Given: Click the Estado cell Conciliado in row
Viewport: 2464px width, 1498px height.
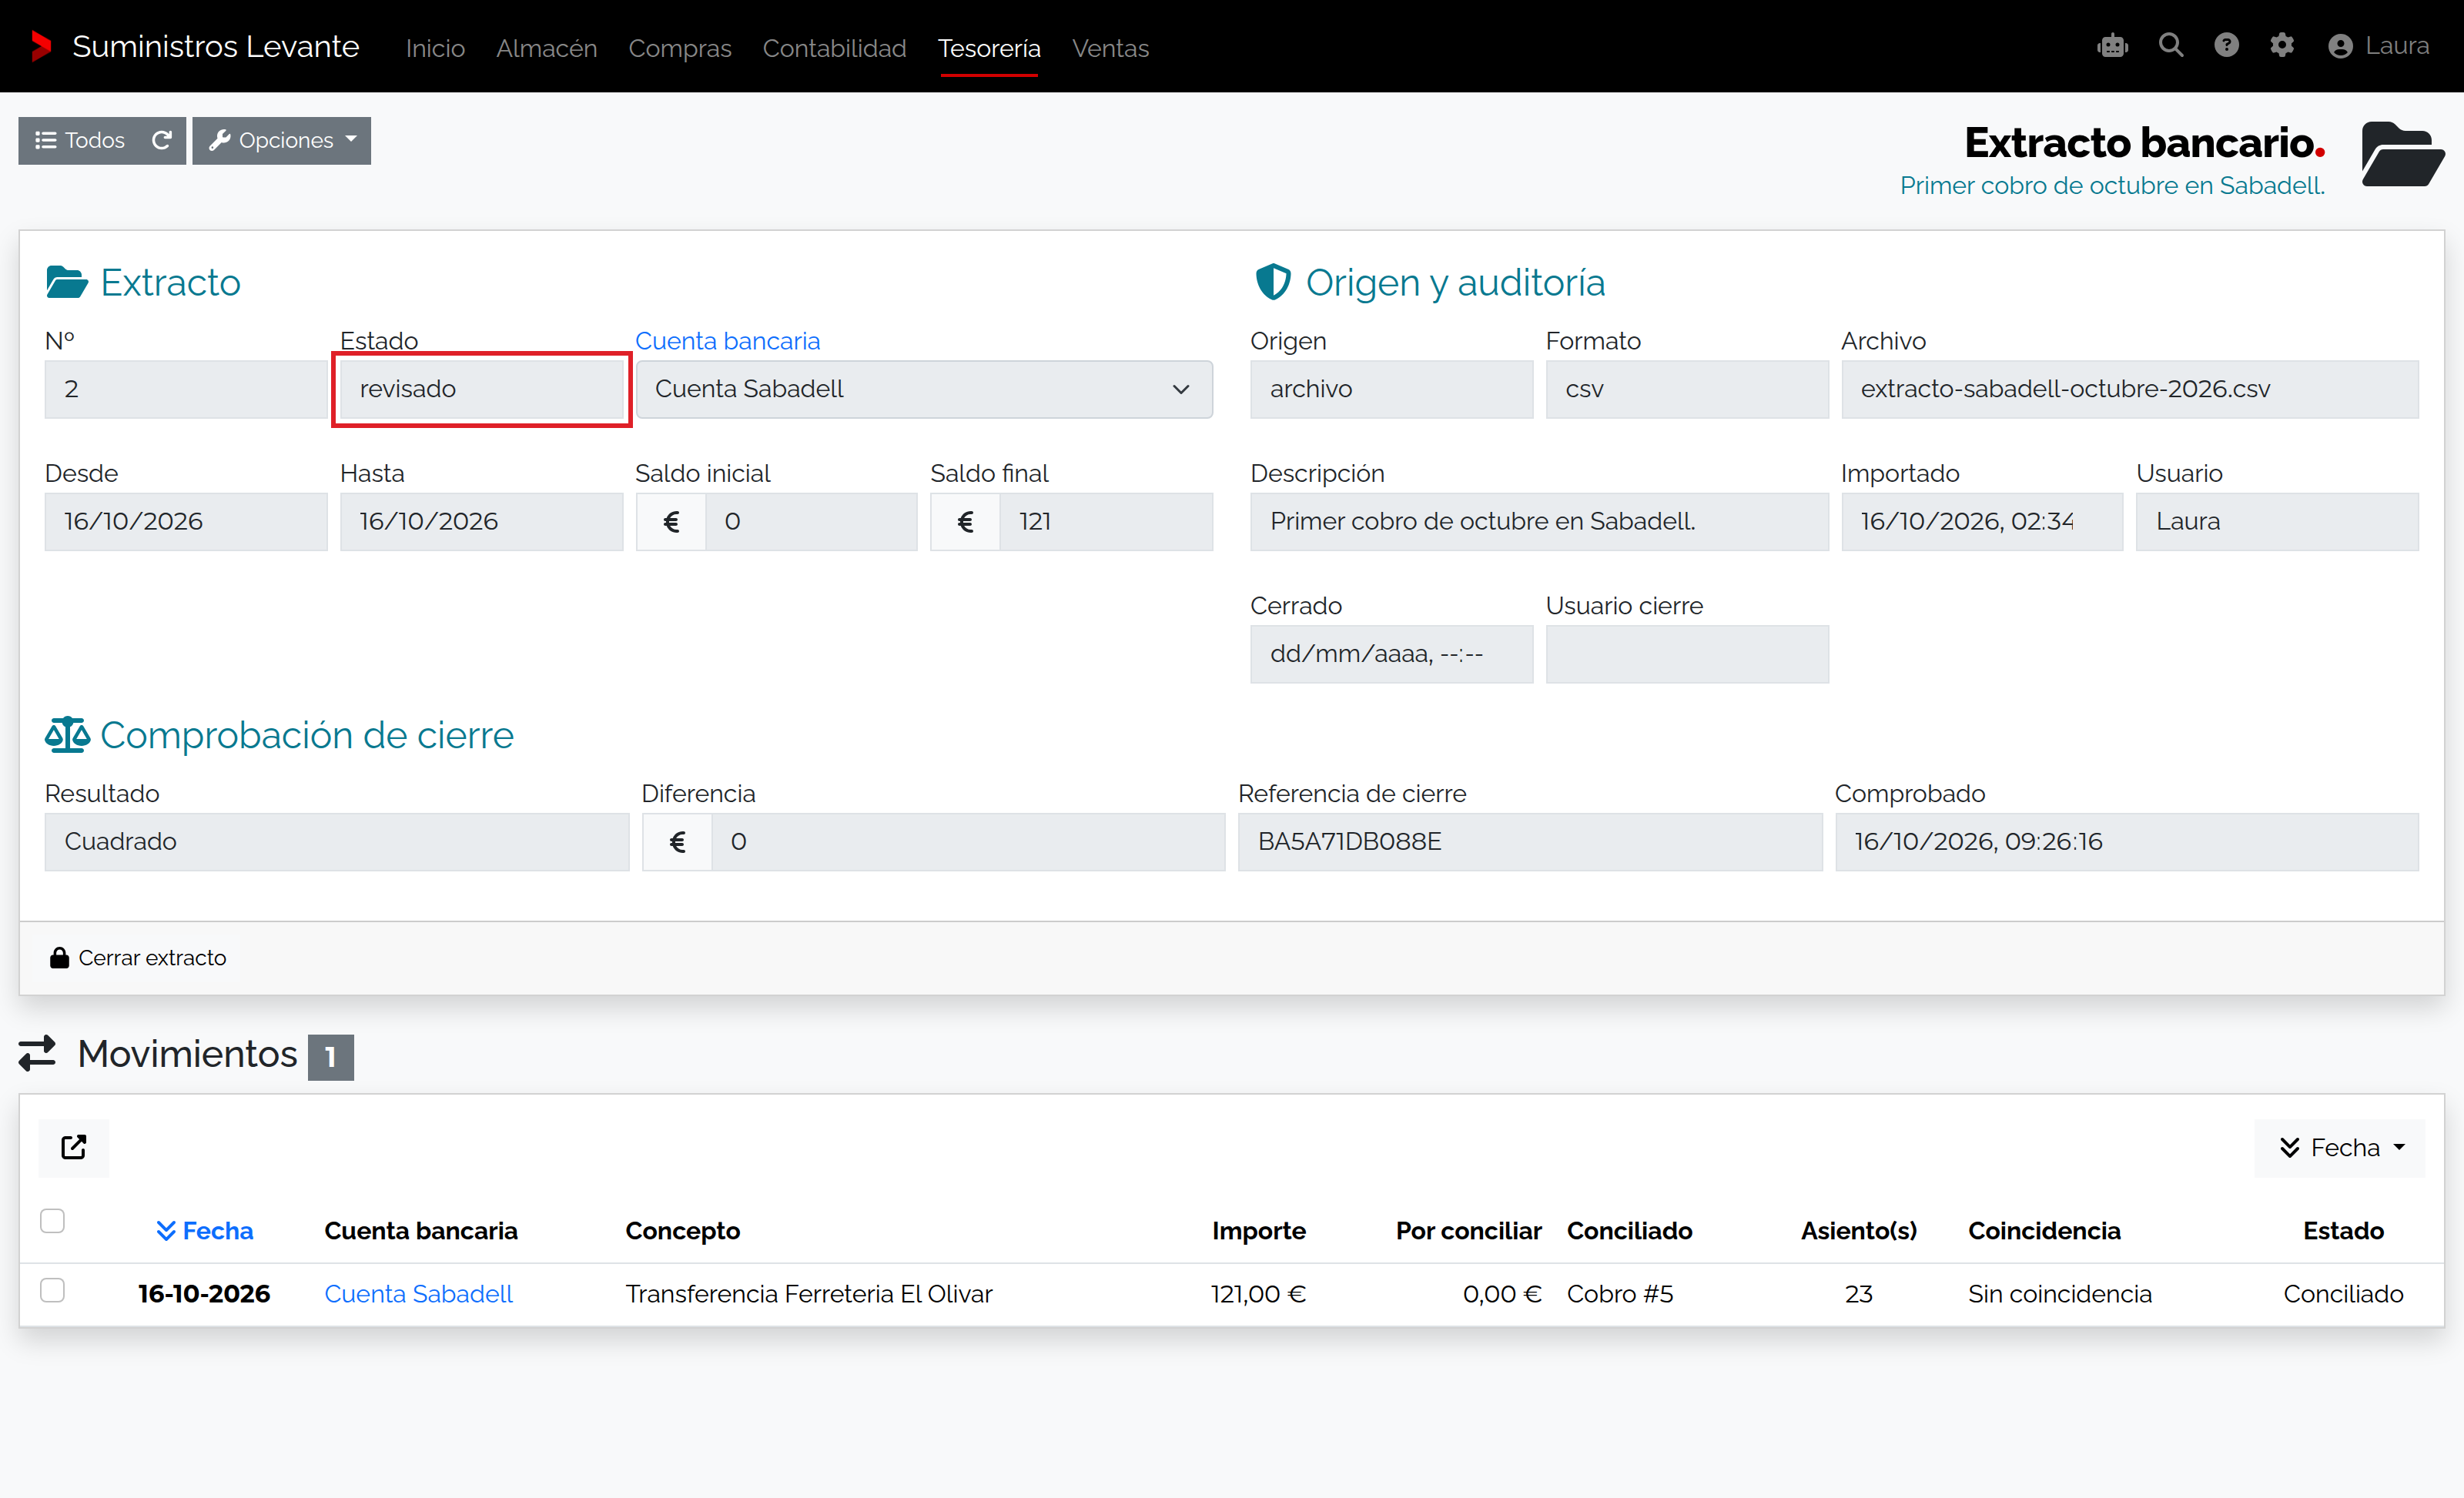Looking at the screenshot, I should pyautogui.click(x=2343, y=1294).
